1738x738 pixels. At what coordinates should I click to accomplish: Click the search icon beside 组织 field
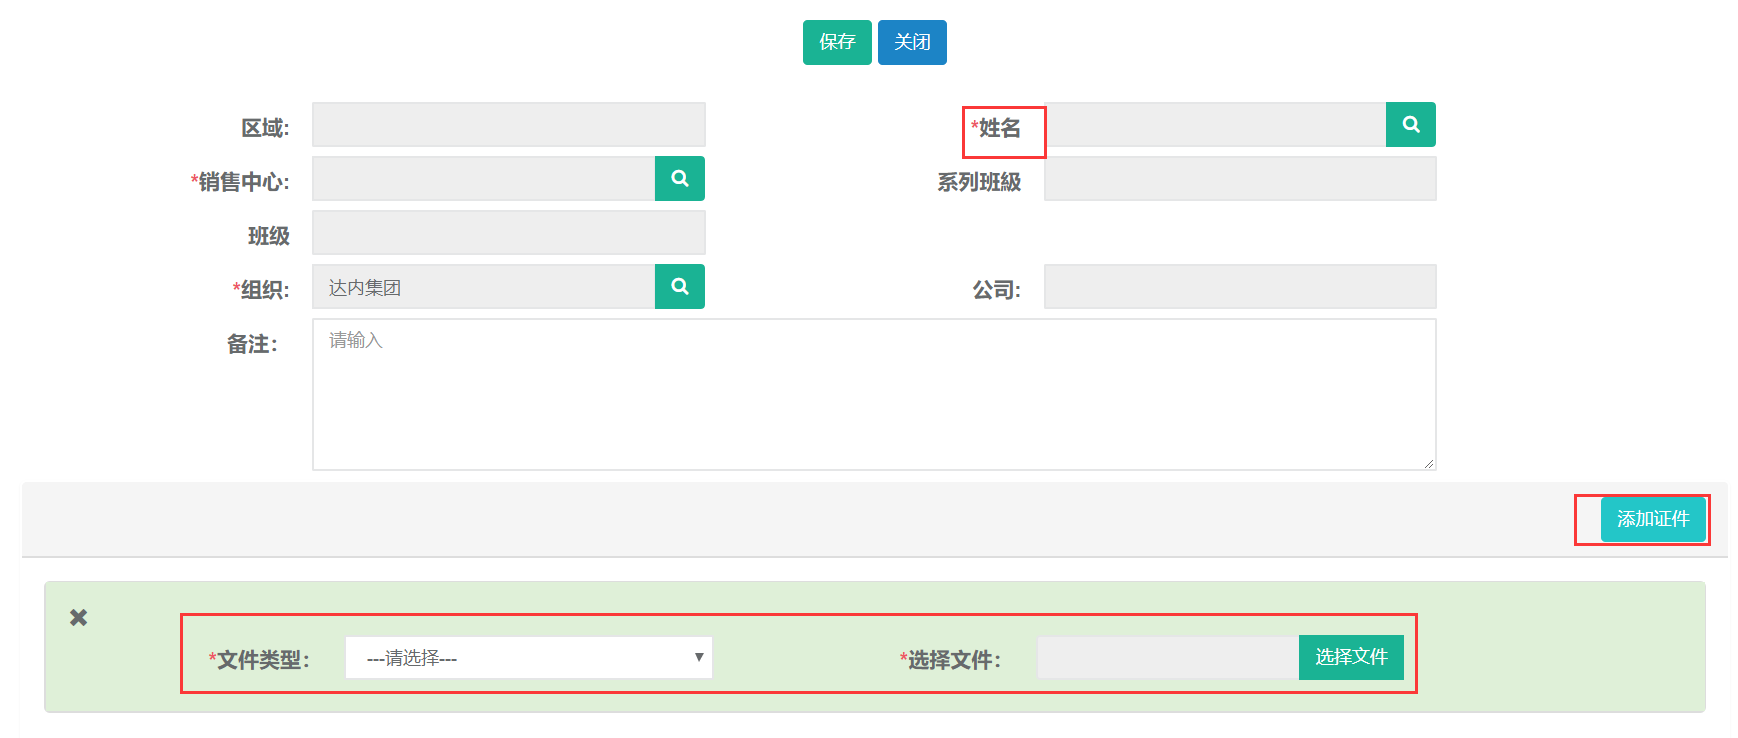679,287
